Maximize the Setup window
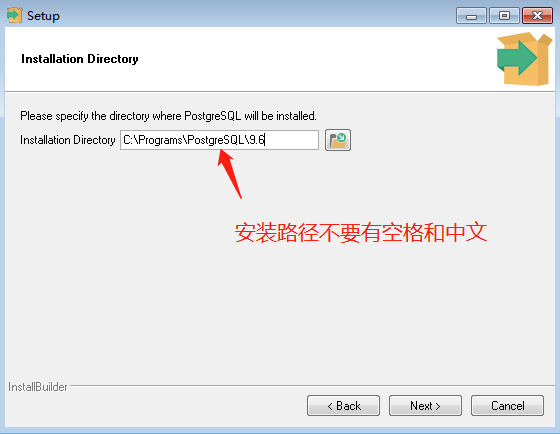Screen dimensions: 560x434 (x=504, y=16)
